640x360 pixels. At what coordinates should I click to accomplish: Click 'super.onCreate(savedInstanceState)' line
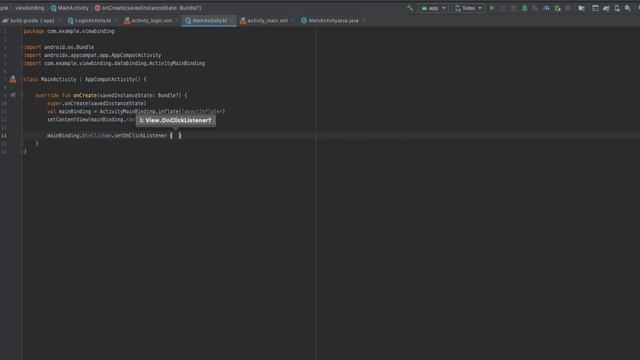(x=97, y=103)
